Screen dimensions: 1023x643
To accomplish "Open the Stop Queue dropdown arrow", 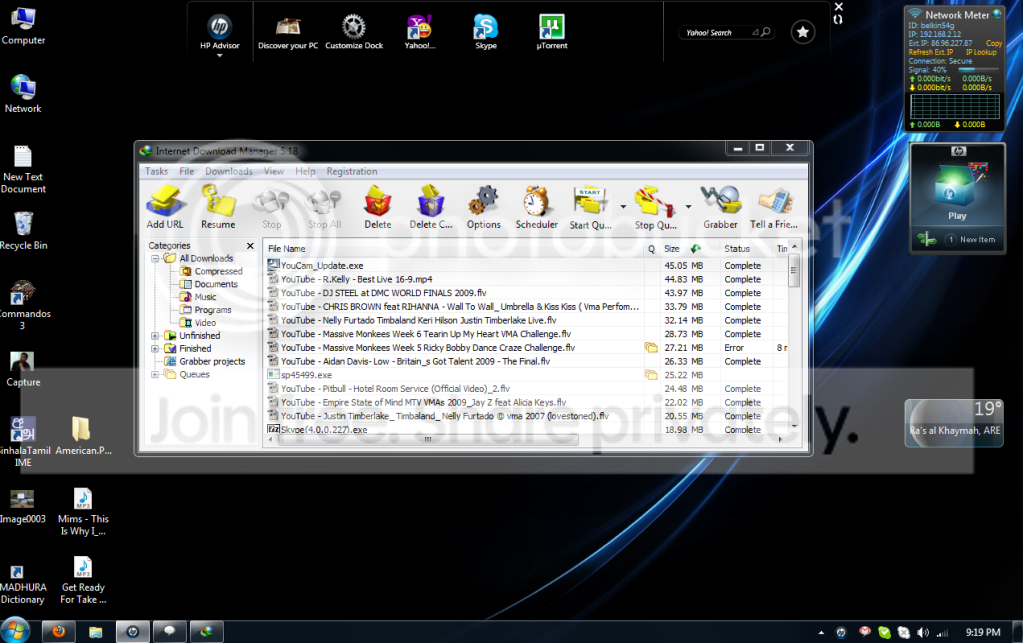I will [x=688, y=207].
